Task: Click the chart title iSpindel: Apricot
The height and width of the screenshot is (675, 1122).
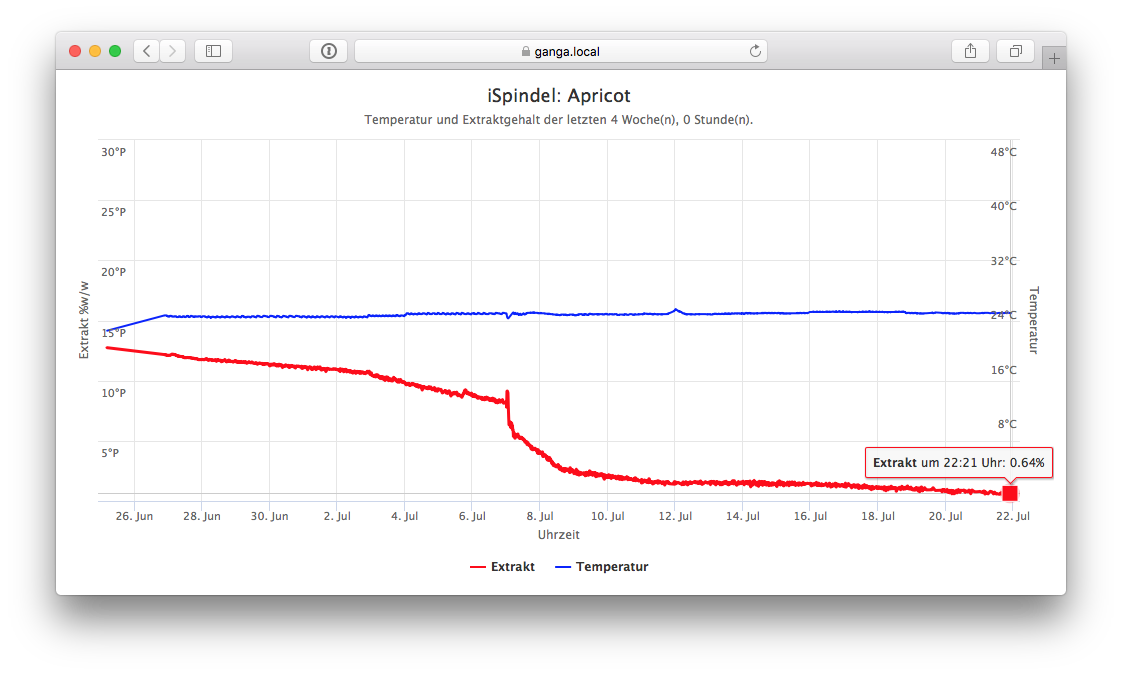Action: pos(559,96)
